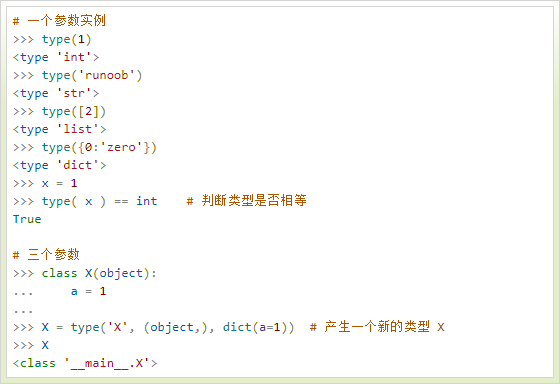
Task: Click the indented line a = 1
Action: 88,291
